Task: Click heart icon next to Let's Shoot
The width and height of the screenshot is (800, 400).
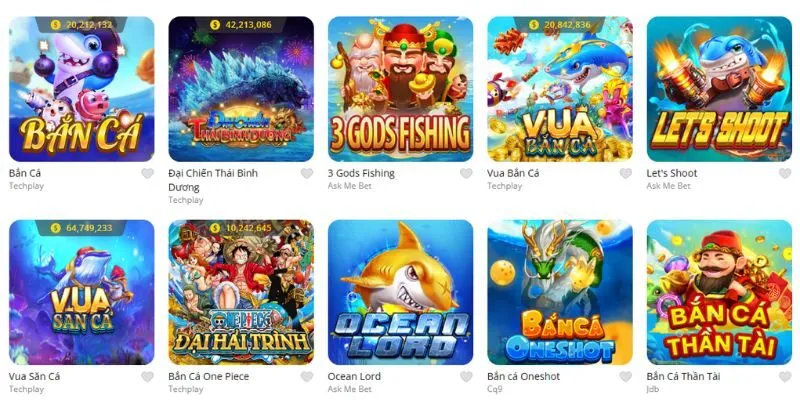Action: 785,173
